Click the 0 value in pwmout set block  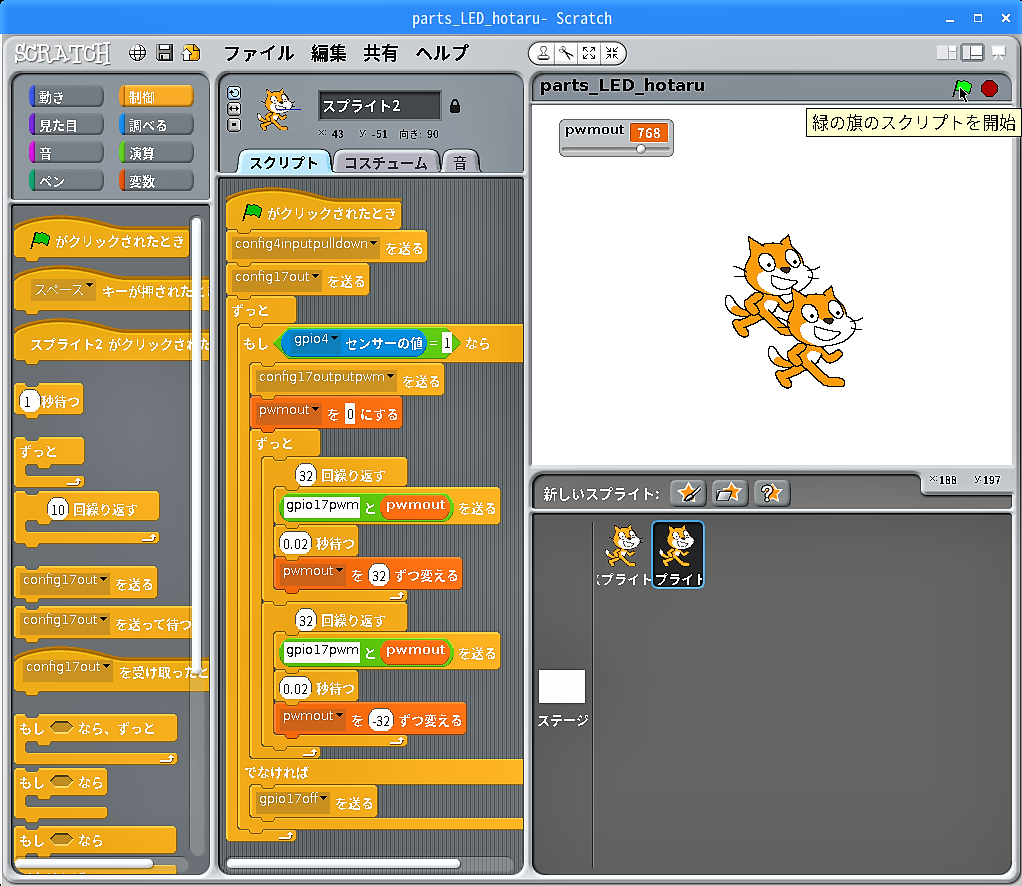(x=350, y=414)
